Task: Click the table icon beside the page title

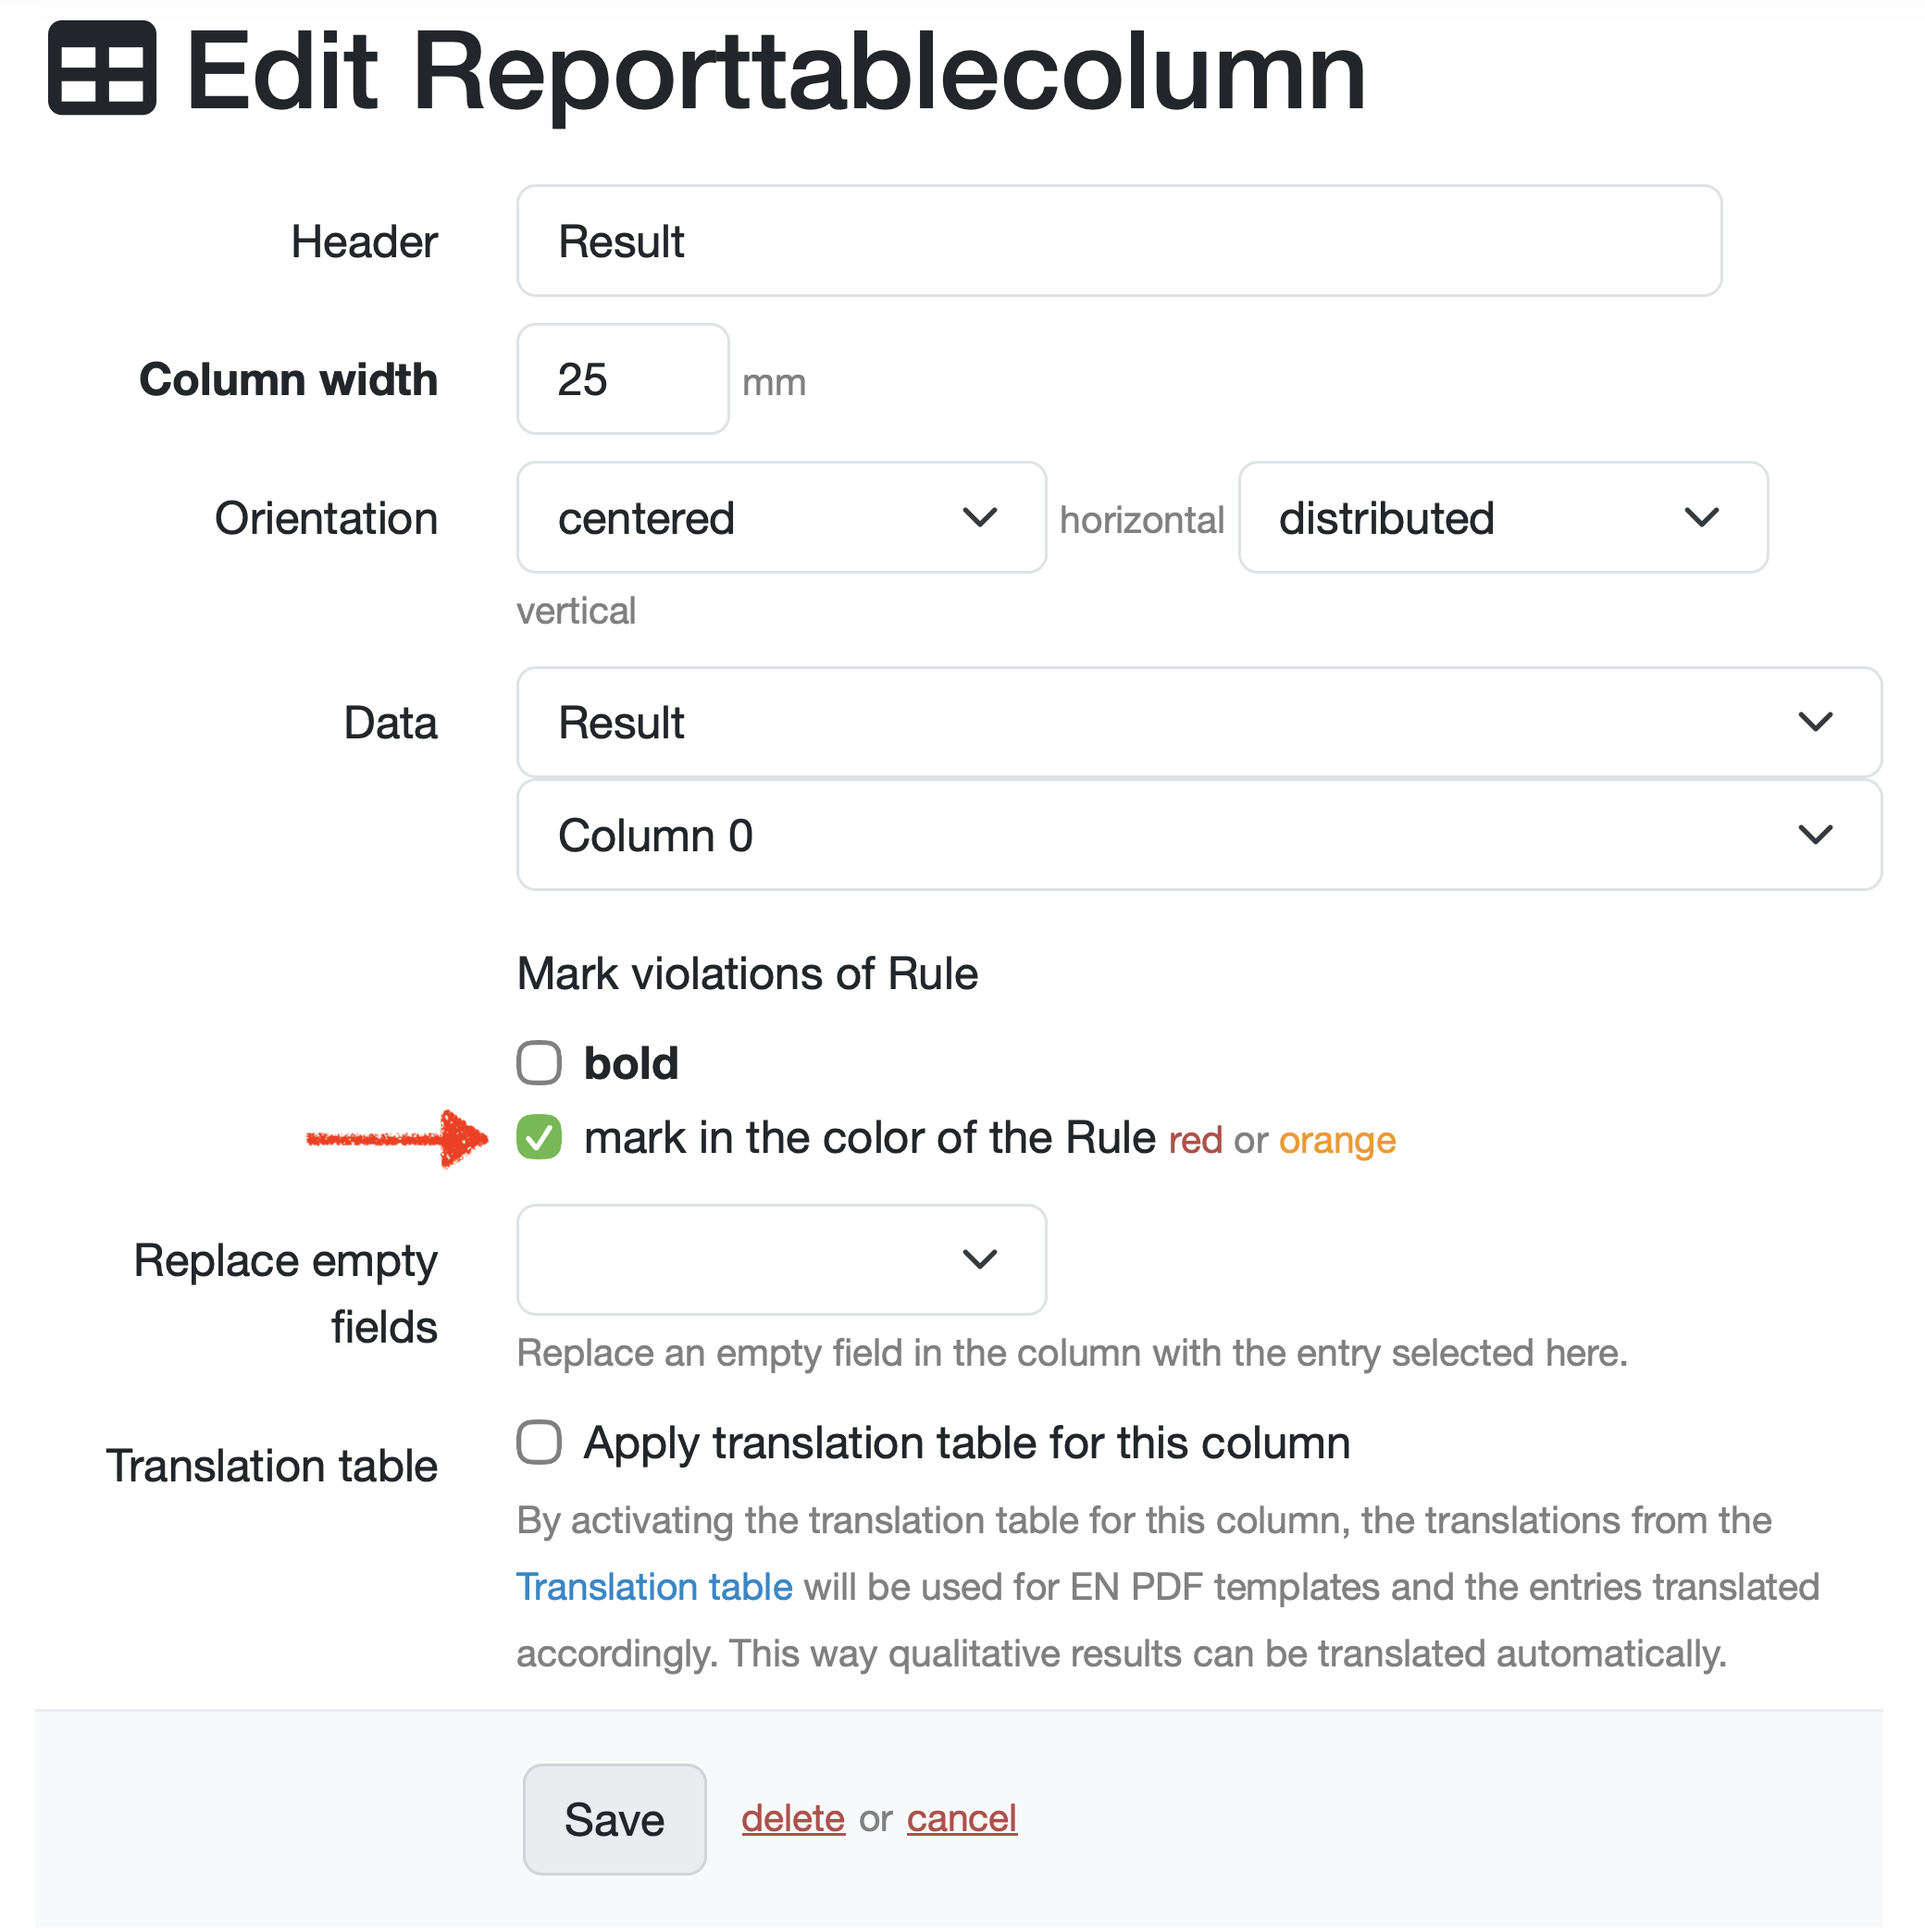Action: pos(102,68)
